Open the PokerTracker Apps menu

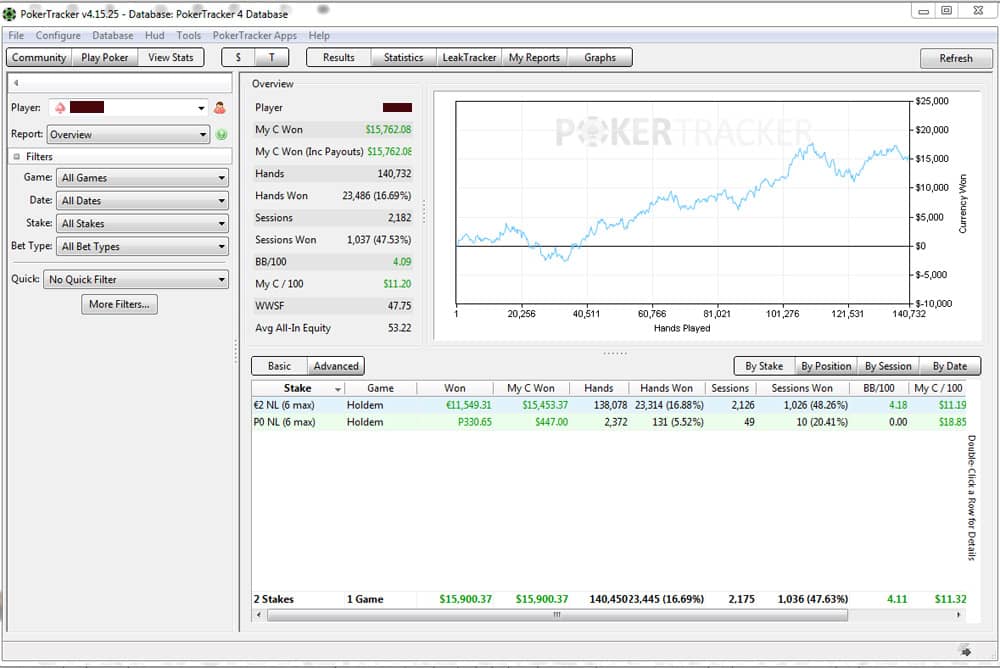click(254, 36)
